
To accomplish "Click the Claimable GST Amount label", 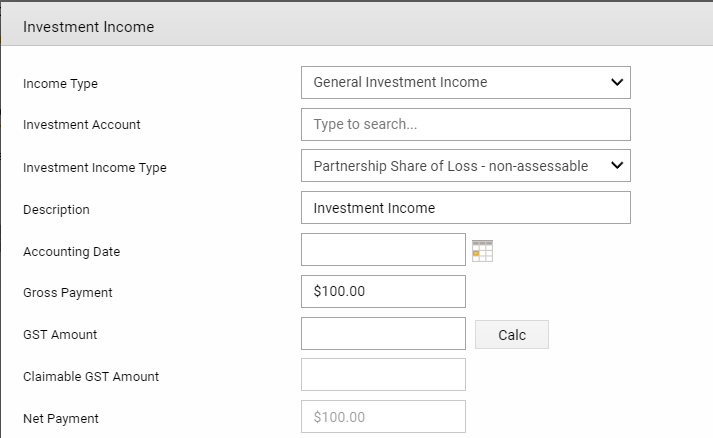I will (91, 377).
